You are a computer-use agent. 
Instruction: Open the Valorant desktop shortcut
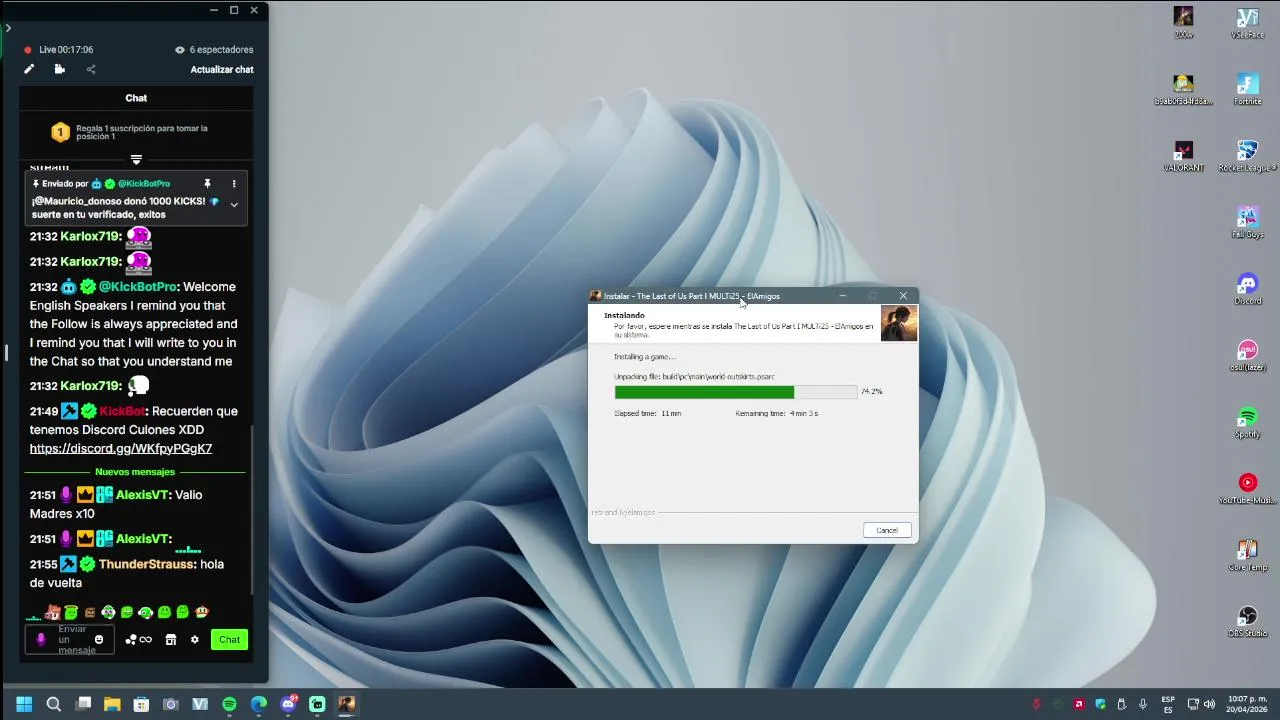click(x=1184, y=156)
